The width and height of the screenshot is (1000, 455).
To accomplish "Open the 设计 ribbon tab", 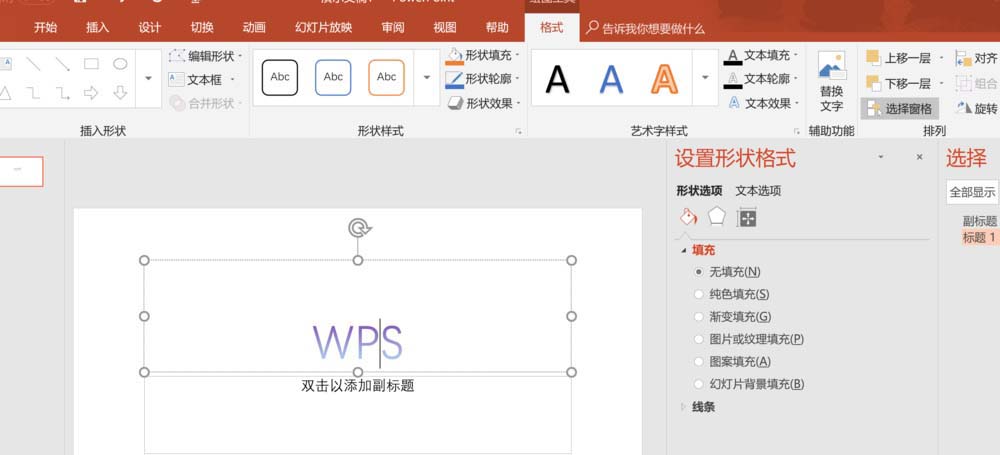I will [150, 27].
